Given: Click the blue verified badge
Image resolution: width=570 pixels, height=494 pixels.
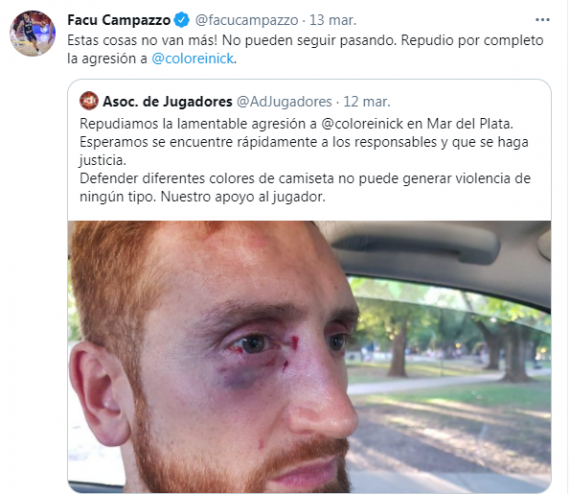Looking at the screenshot, I should click(x=182, y=20).
